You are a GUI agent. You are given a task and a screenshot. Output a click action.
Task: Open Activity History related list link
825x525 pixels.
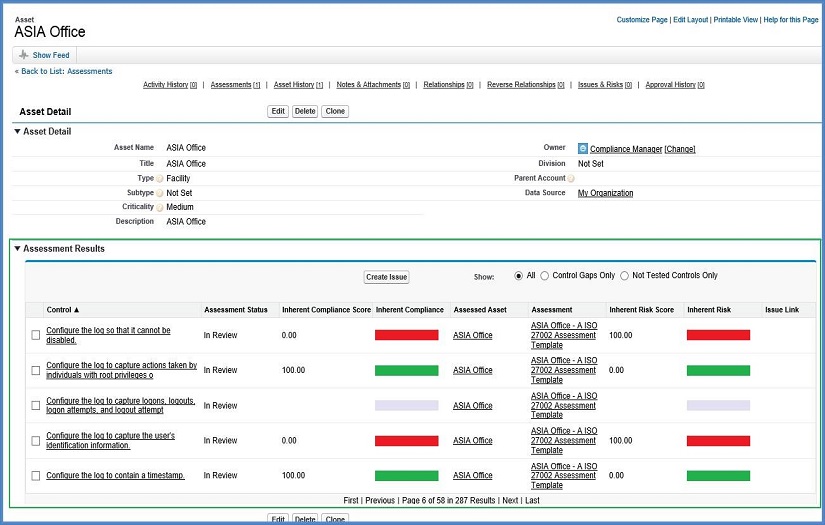point(170,85)
